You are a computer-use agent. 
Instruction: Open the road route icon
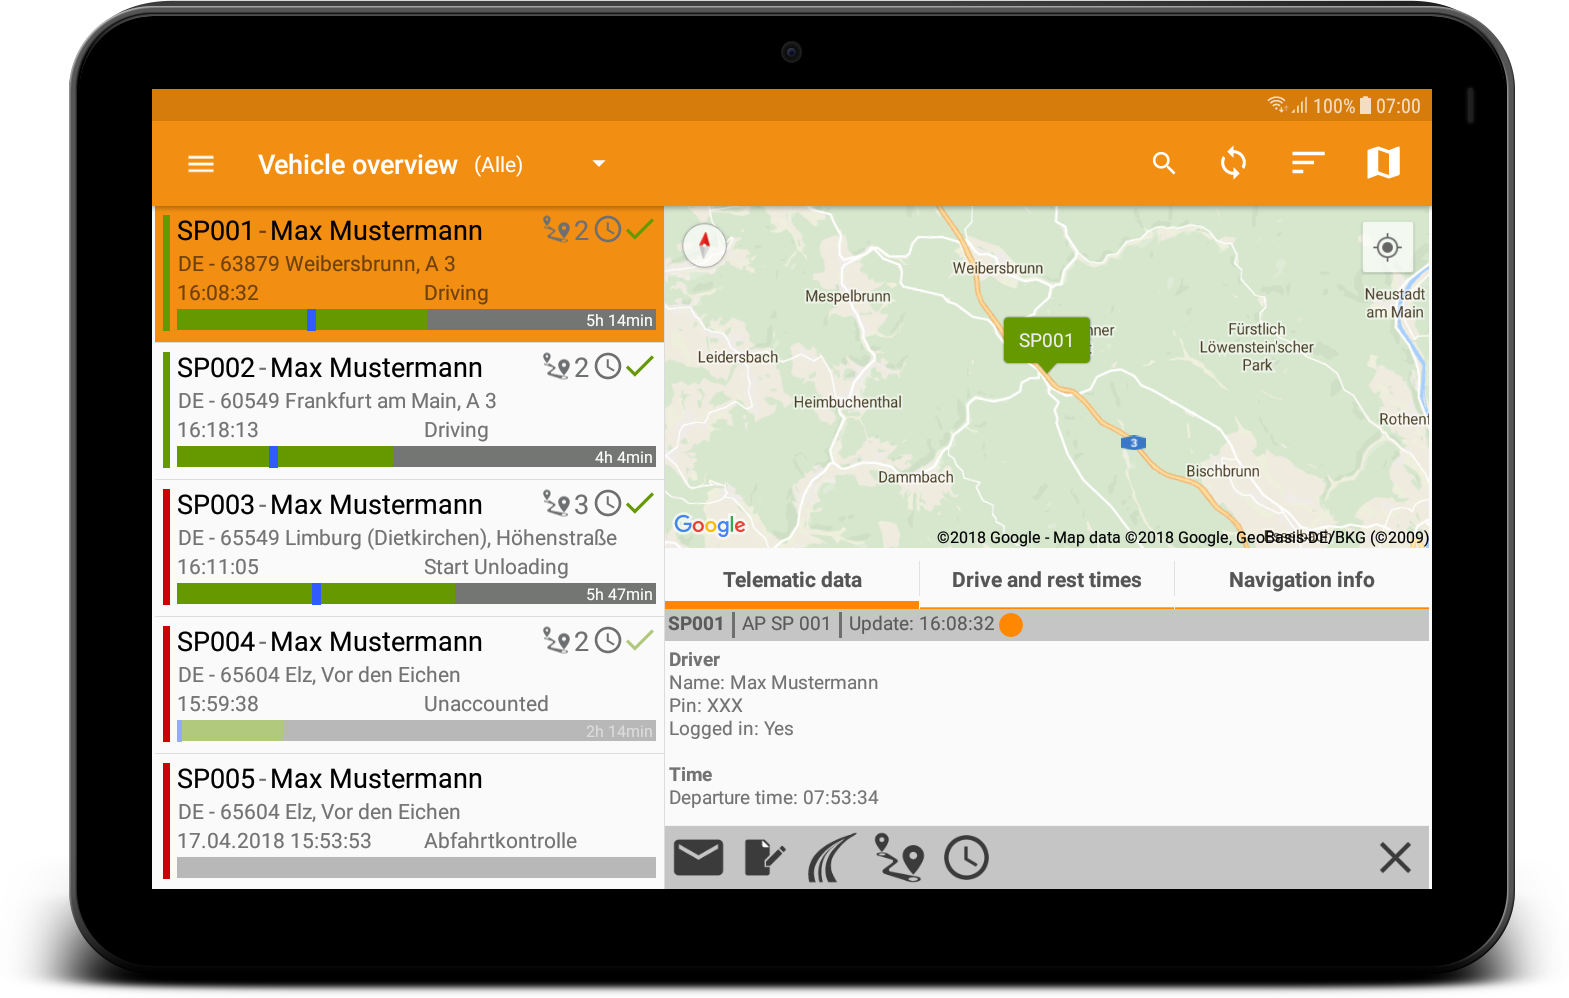pos(832,858)
